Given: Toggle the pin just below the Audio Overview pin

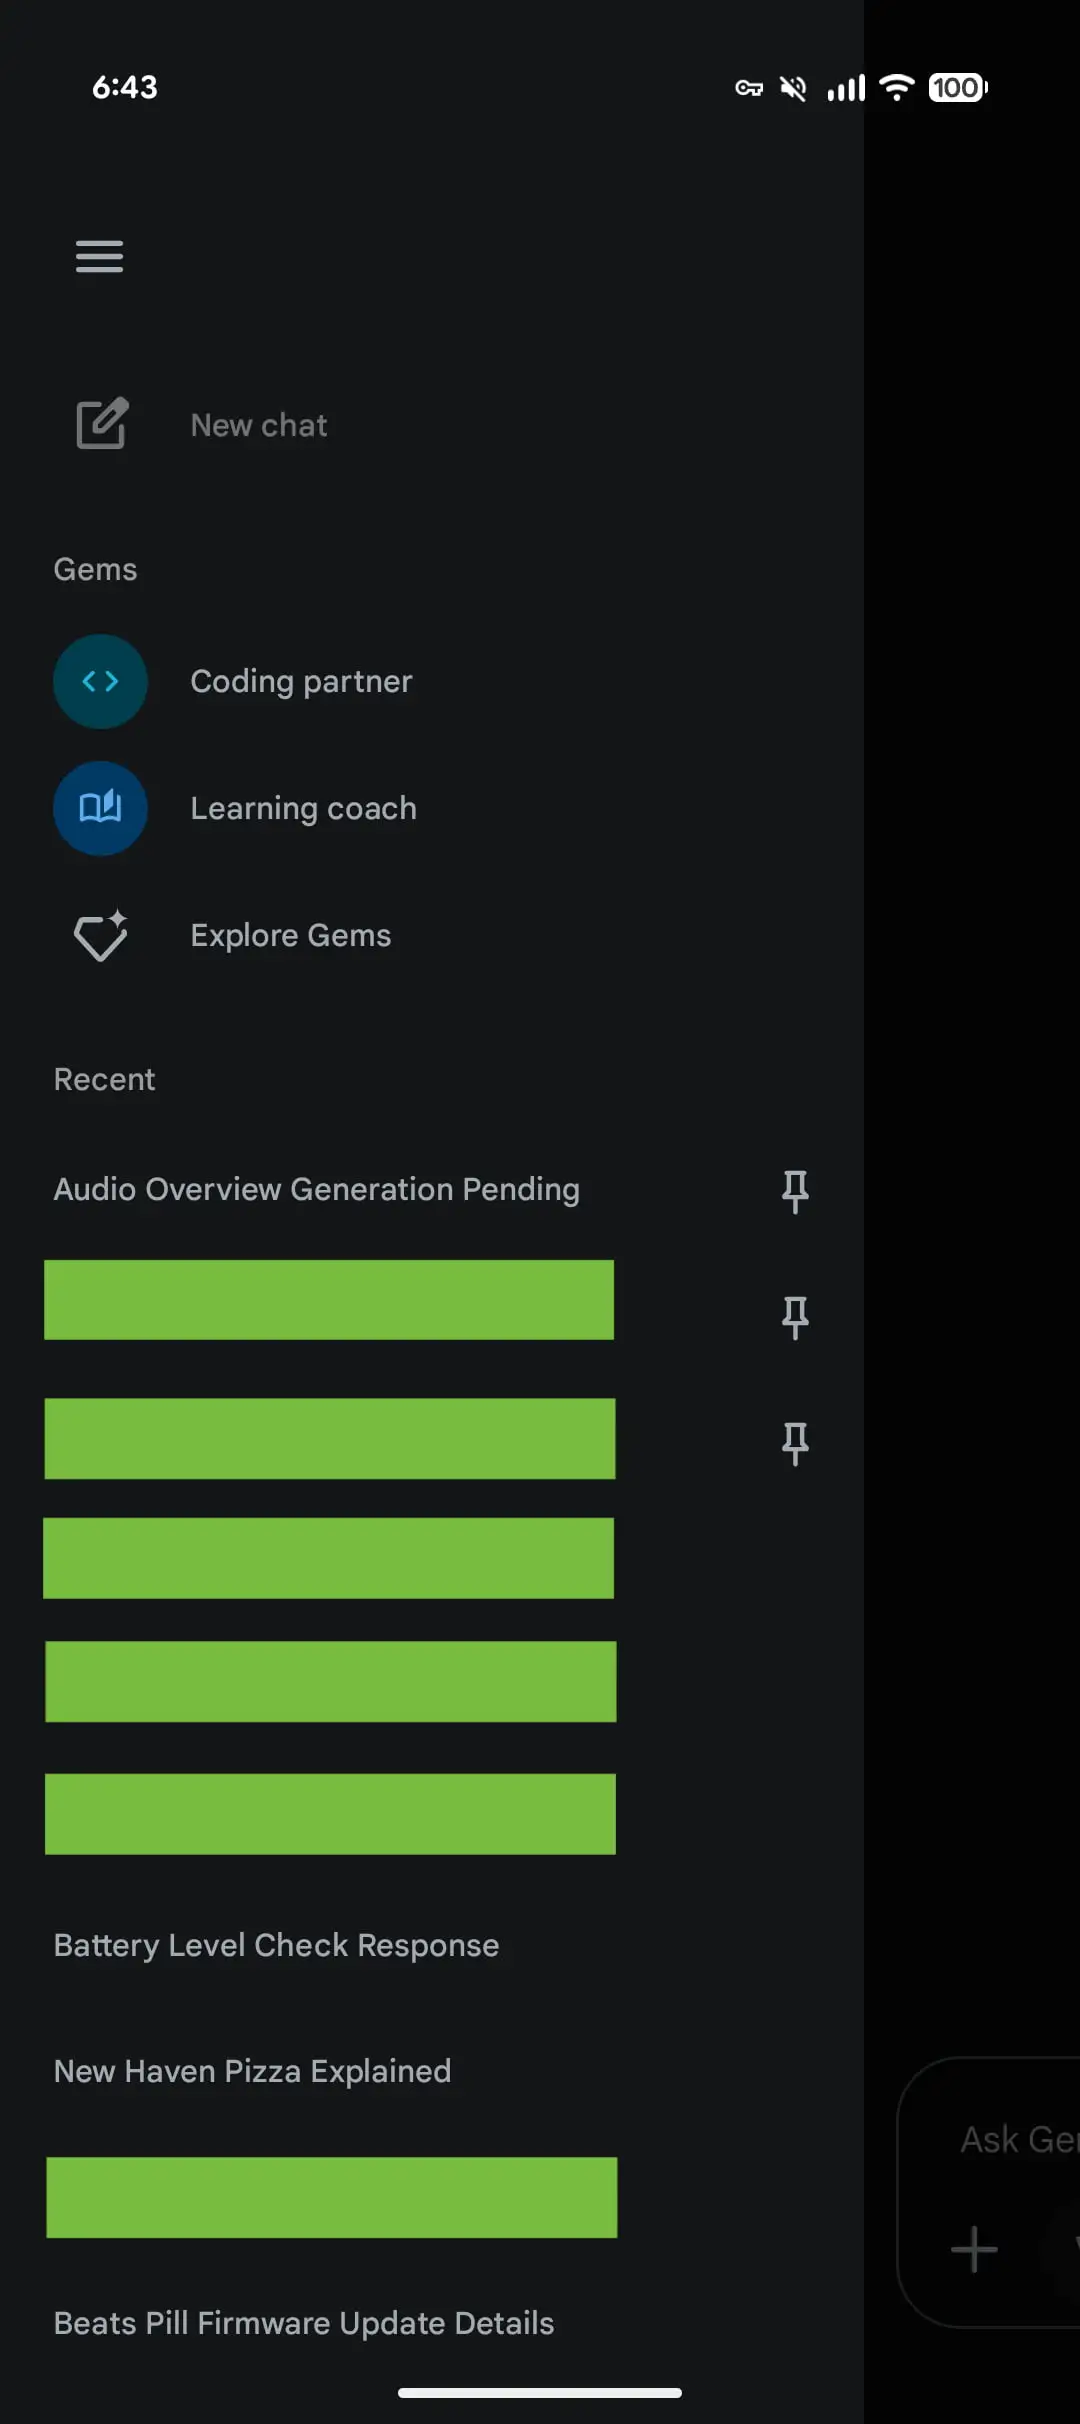Looking at the screenshot, I should pos(795,1317).
